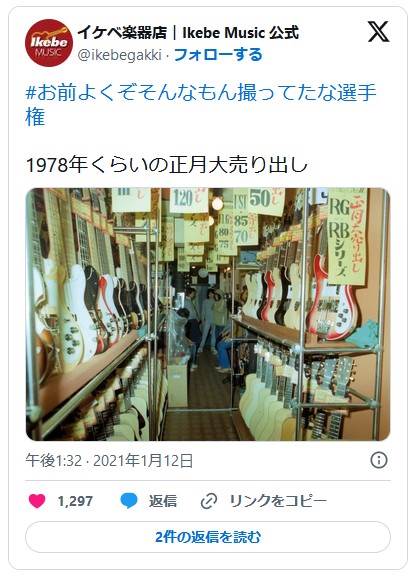
Task: Click the 1,297 likes count
Action: (x=75, y=501)
